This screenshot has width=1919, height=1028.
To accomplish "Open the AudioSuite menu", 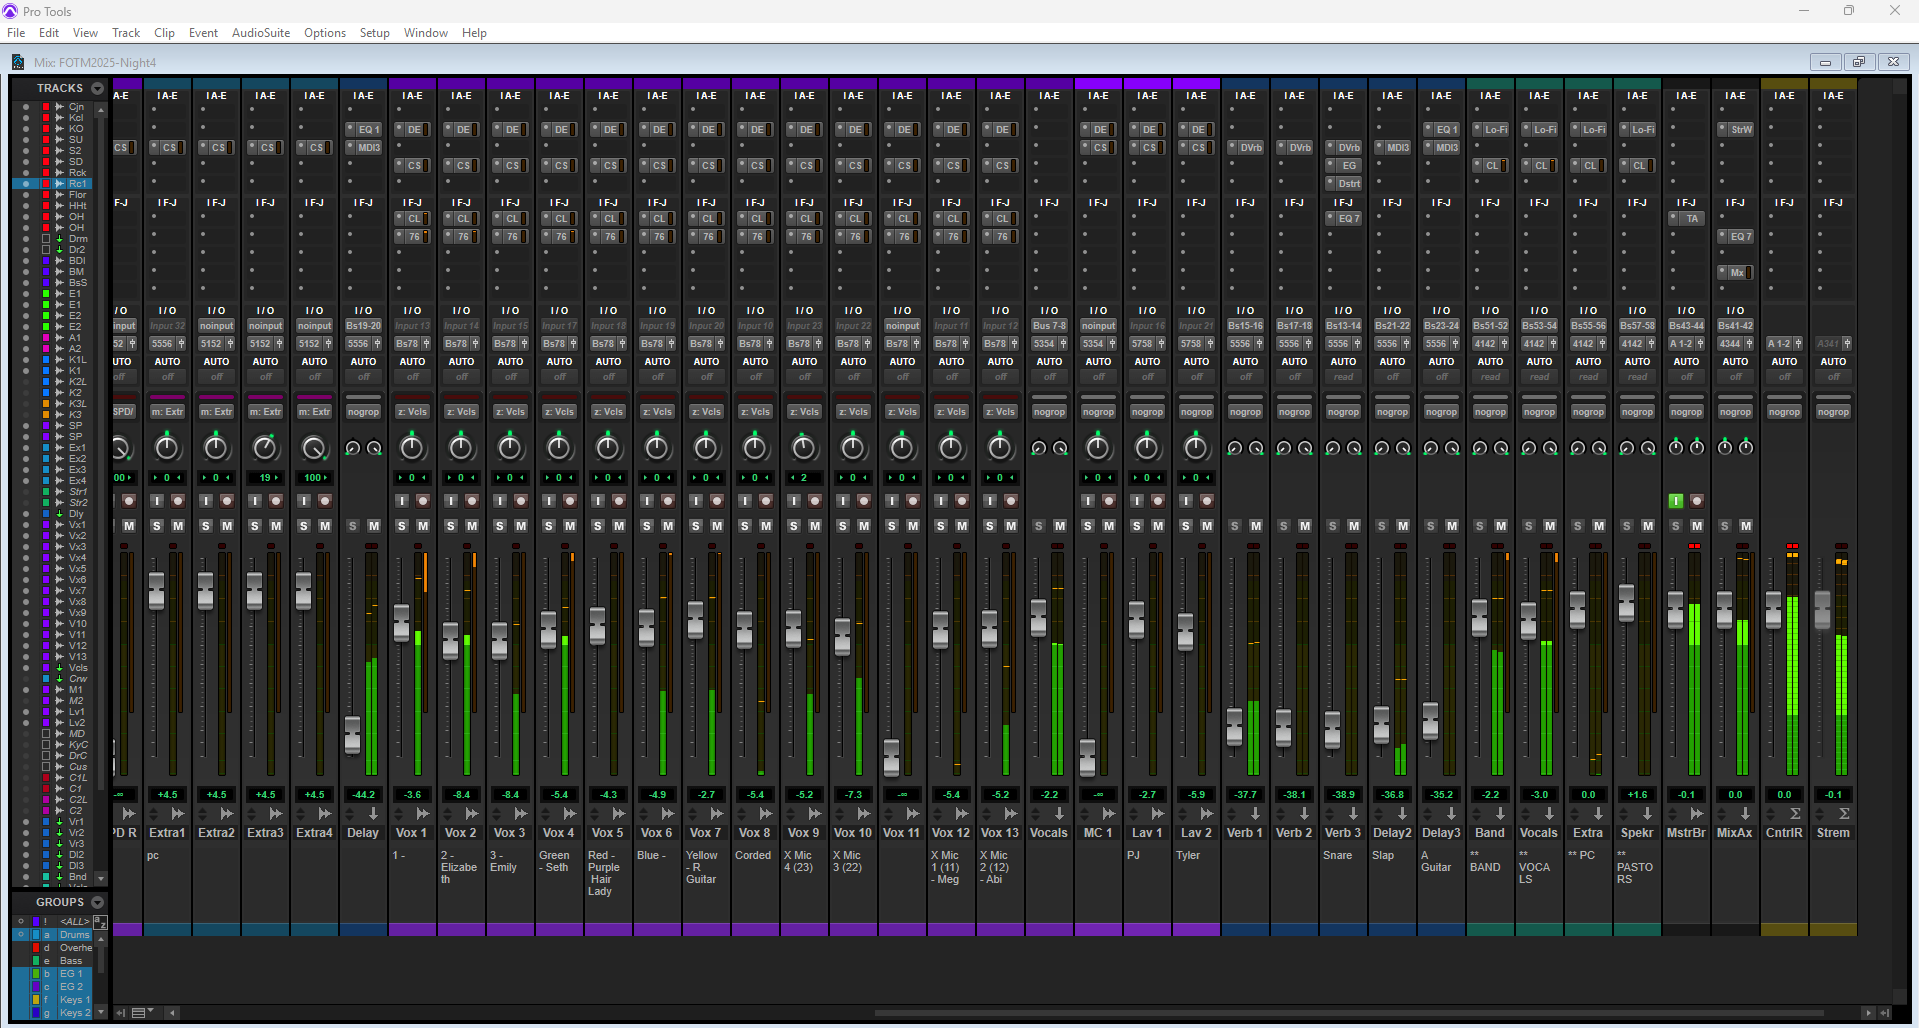I will click(261, 33).
